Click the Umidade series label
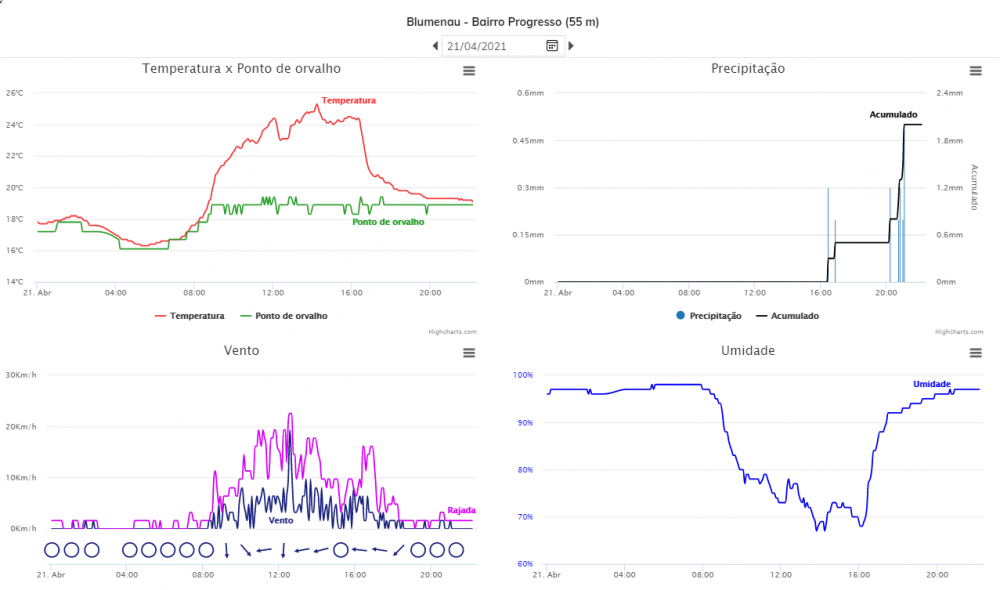The height and width of the screenshot is (590, 1000). [x=931, y=384]
